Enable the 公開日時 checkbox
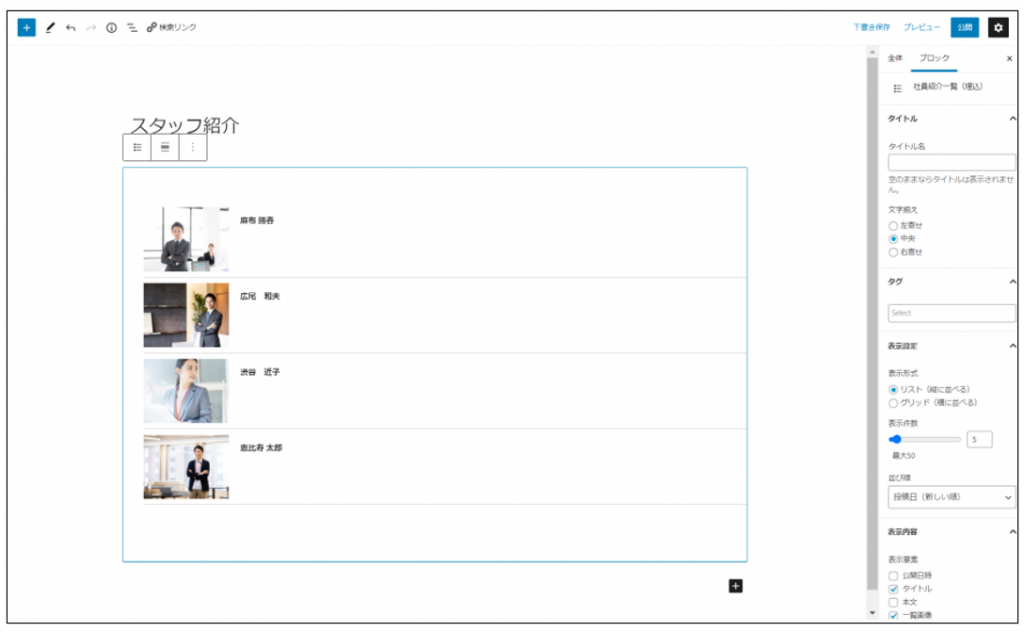 tap(893, 576)
